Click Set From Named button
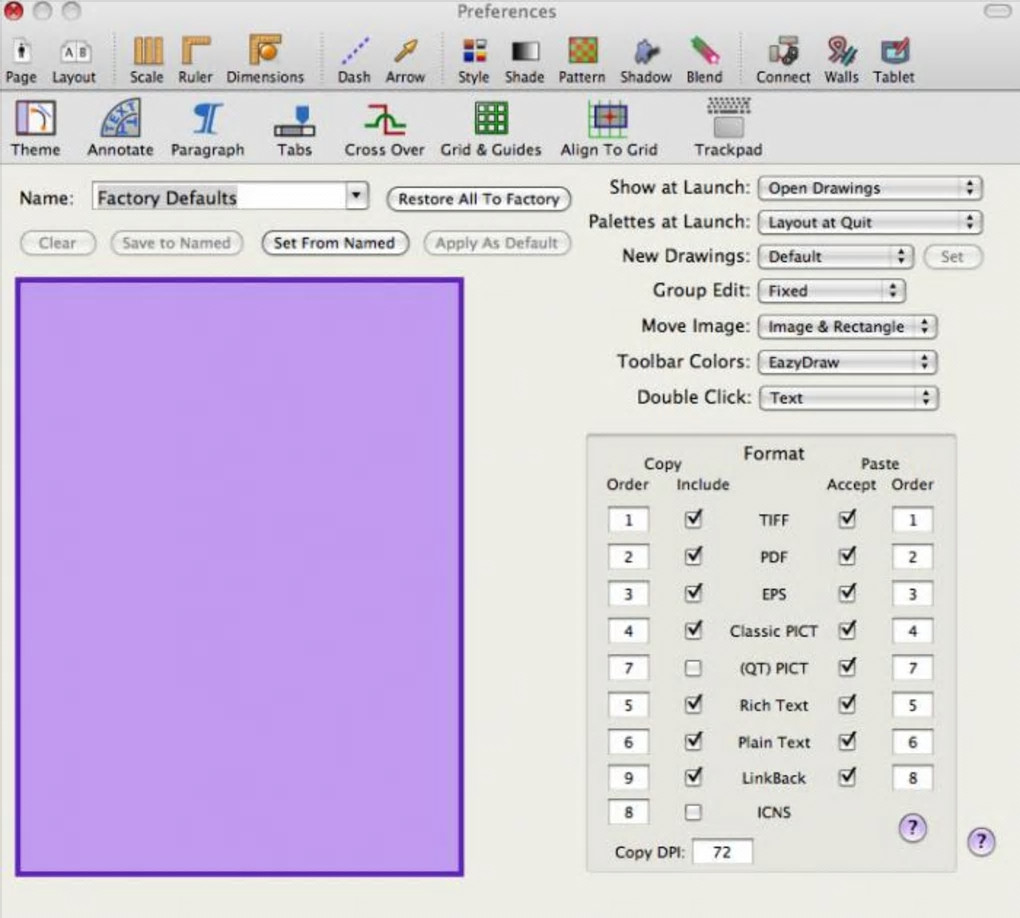 point(334,243)
